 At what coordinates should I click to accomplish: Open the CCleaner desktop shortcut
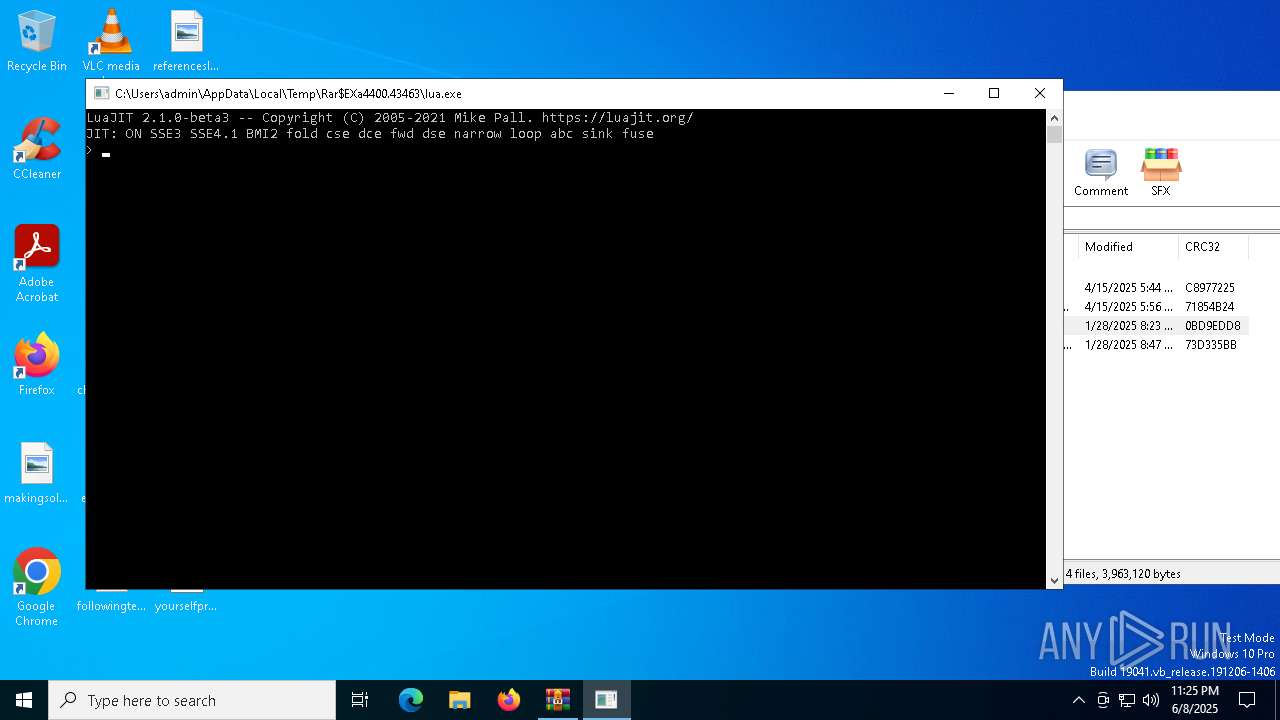pos(37,150)
